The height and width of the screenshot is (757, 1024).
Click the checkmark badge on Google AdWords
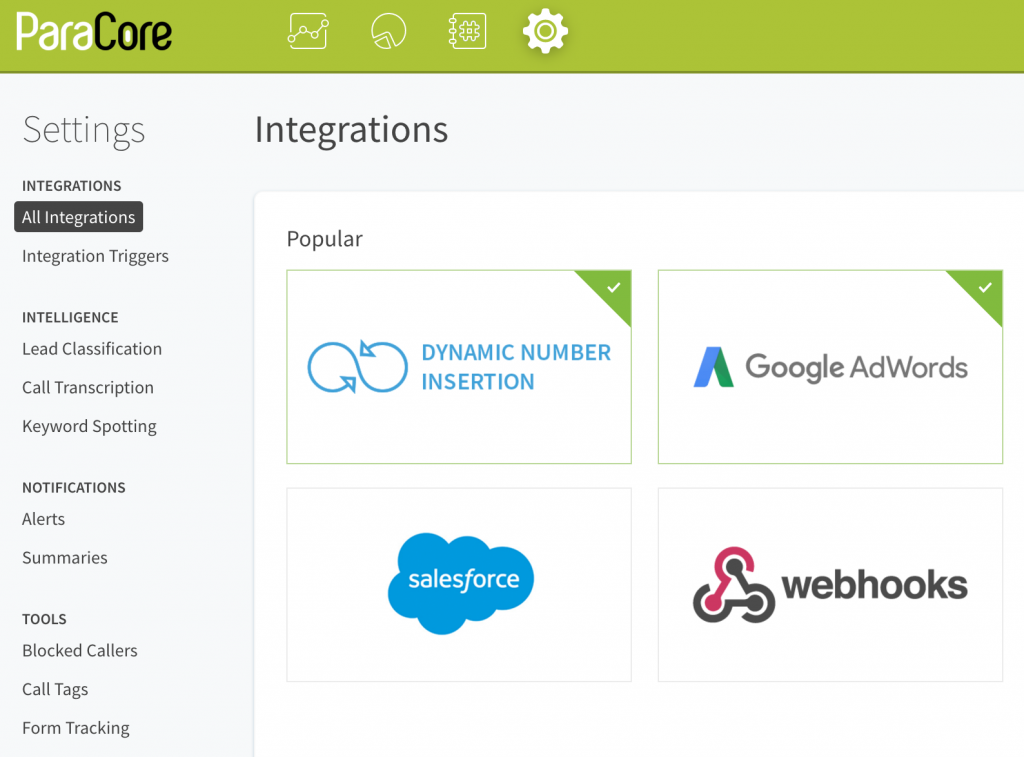point(984,288)
